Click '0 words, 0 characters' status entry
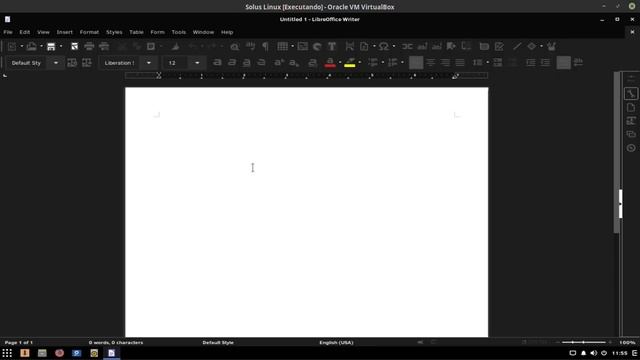Screen dimensions: 640x360 [116, 342]
